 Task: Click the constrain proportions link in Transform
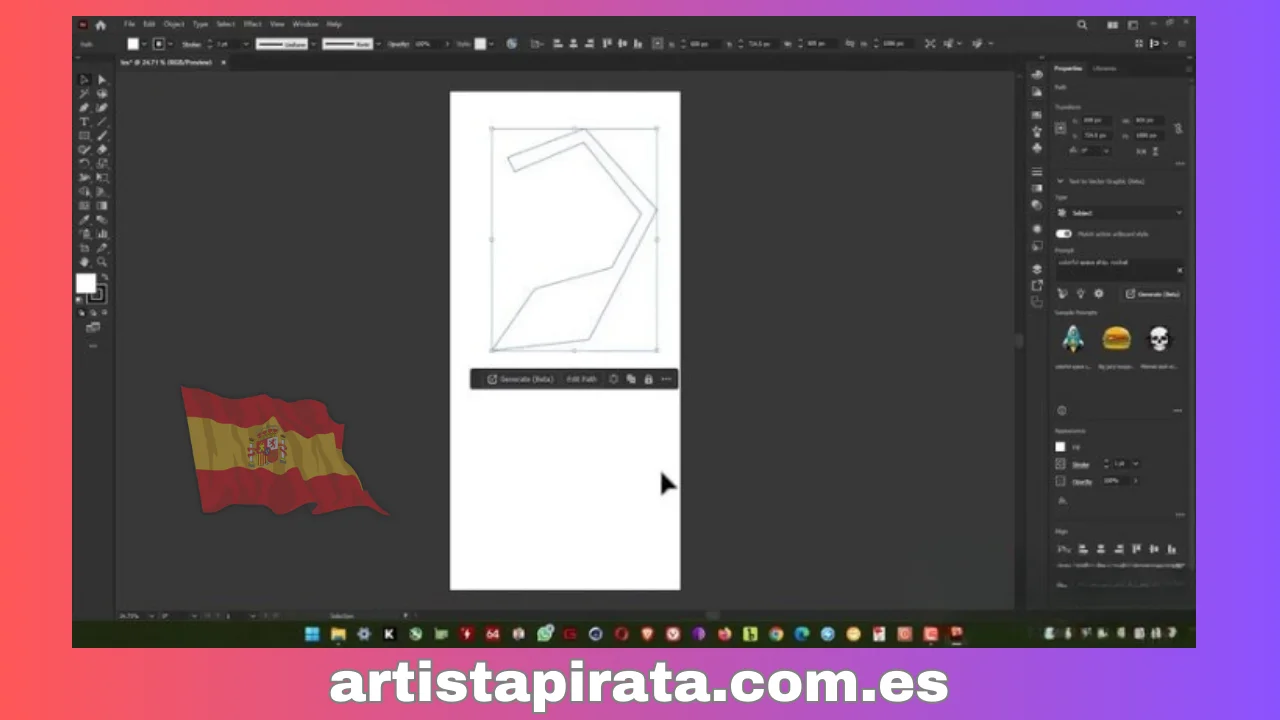tap(1177, 128)
